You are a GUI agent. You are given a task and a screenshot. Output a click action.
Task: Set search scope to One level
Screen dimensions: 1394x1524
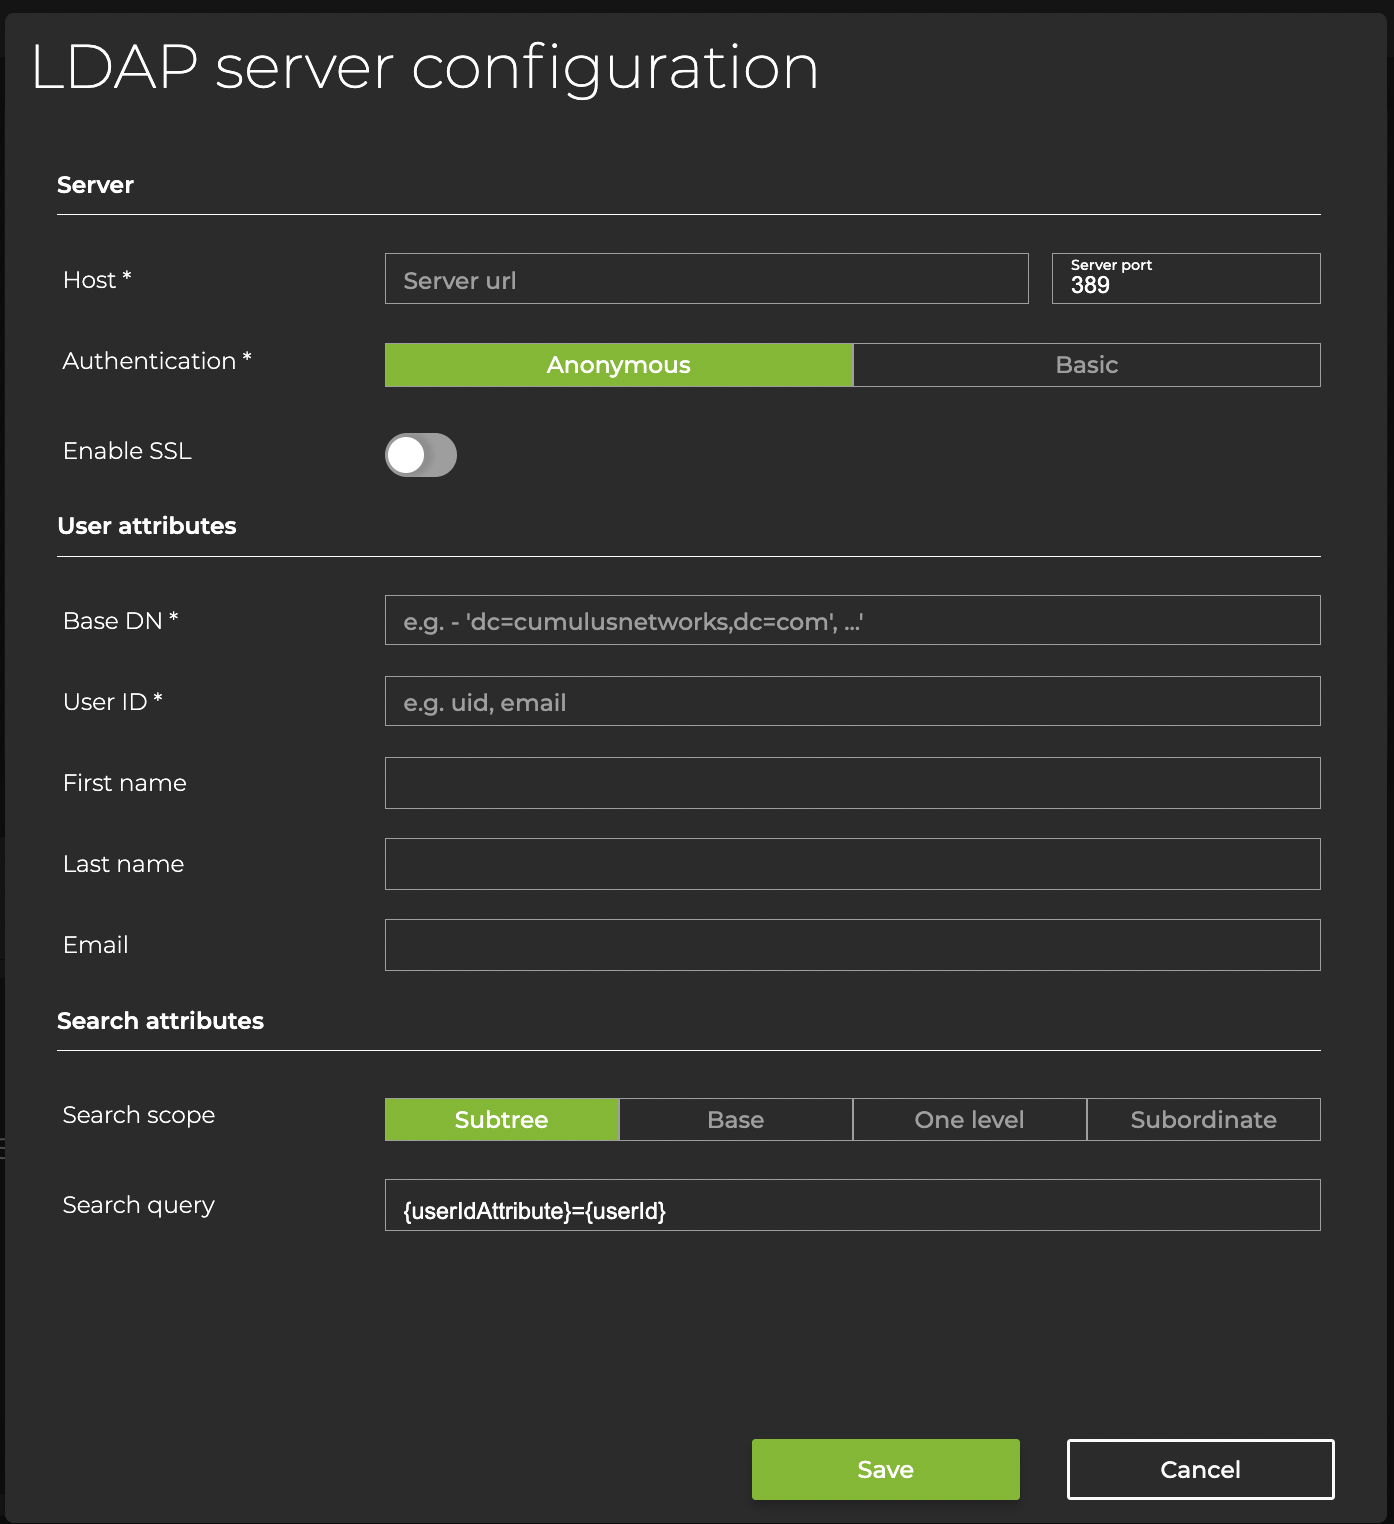click(969, 1120)
